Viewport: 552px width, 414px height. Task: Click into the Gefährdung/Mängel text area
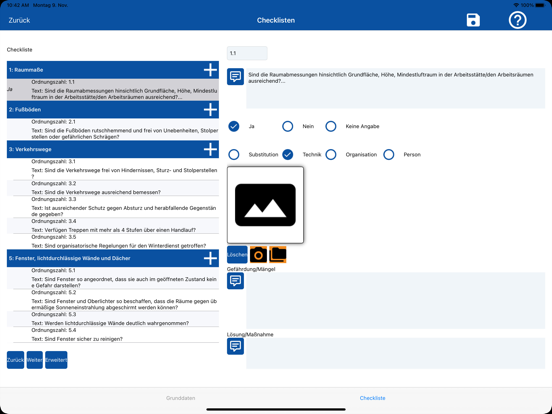point(395,300)
